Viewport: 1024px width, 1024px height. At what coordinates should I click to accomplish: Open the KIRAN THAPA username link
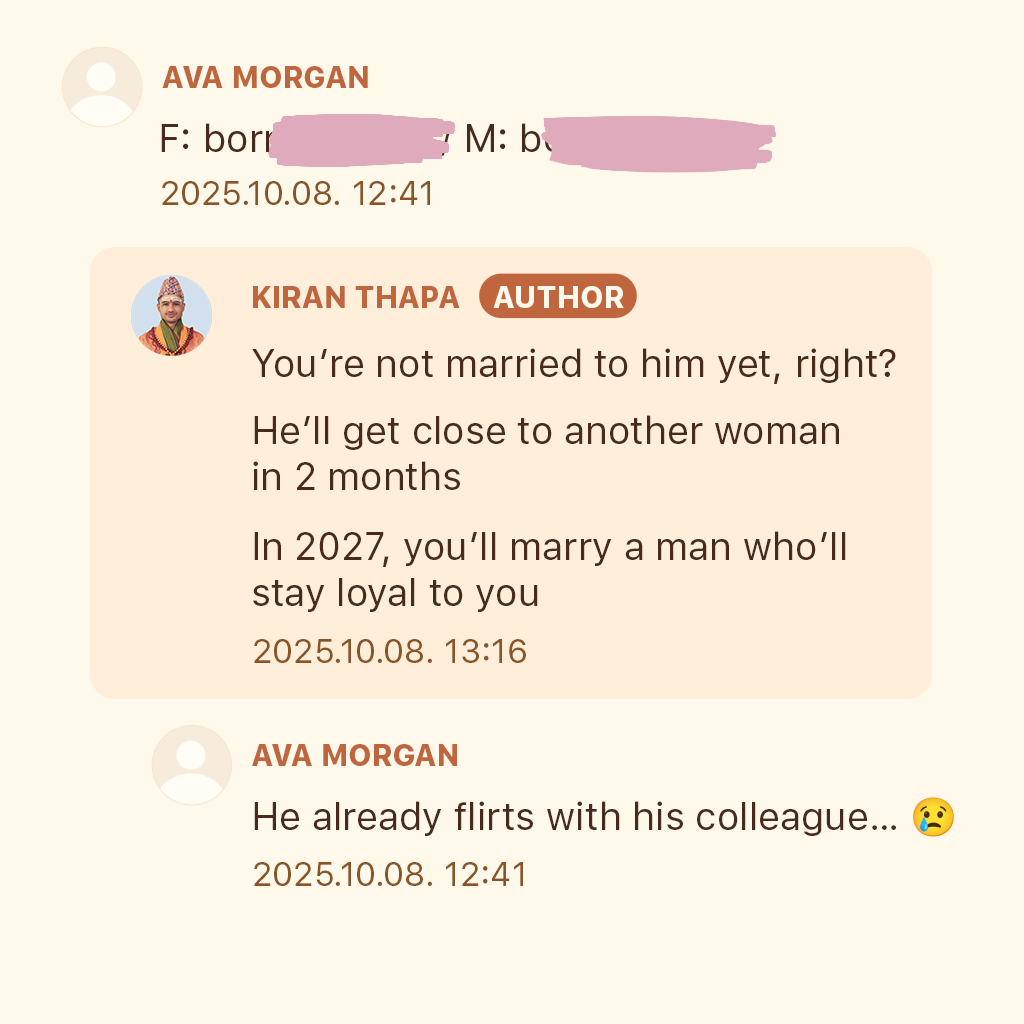pos(355,297)
